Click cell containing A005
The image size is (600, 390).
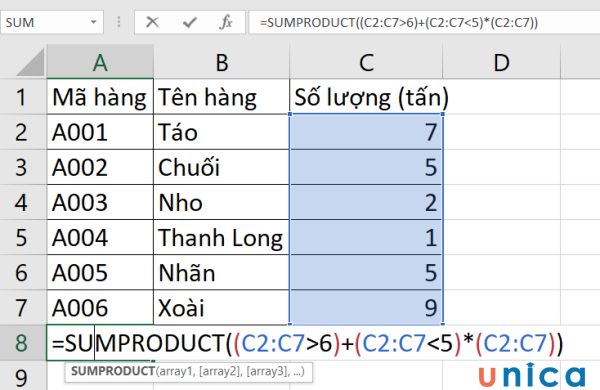click(100, 273)
